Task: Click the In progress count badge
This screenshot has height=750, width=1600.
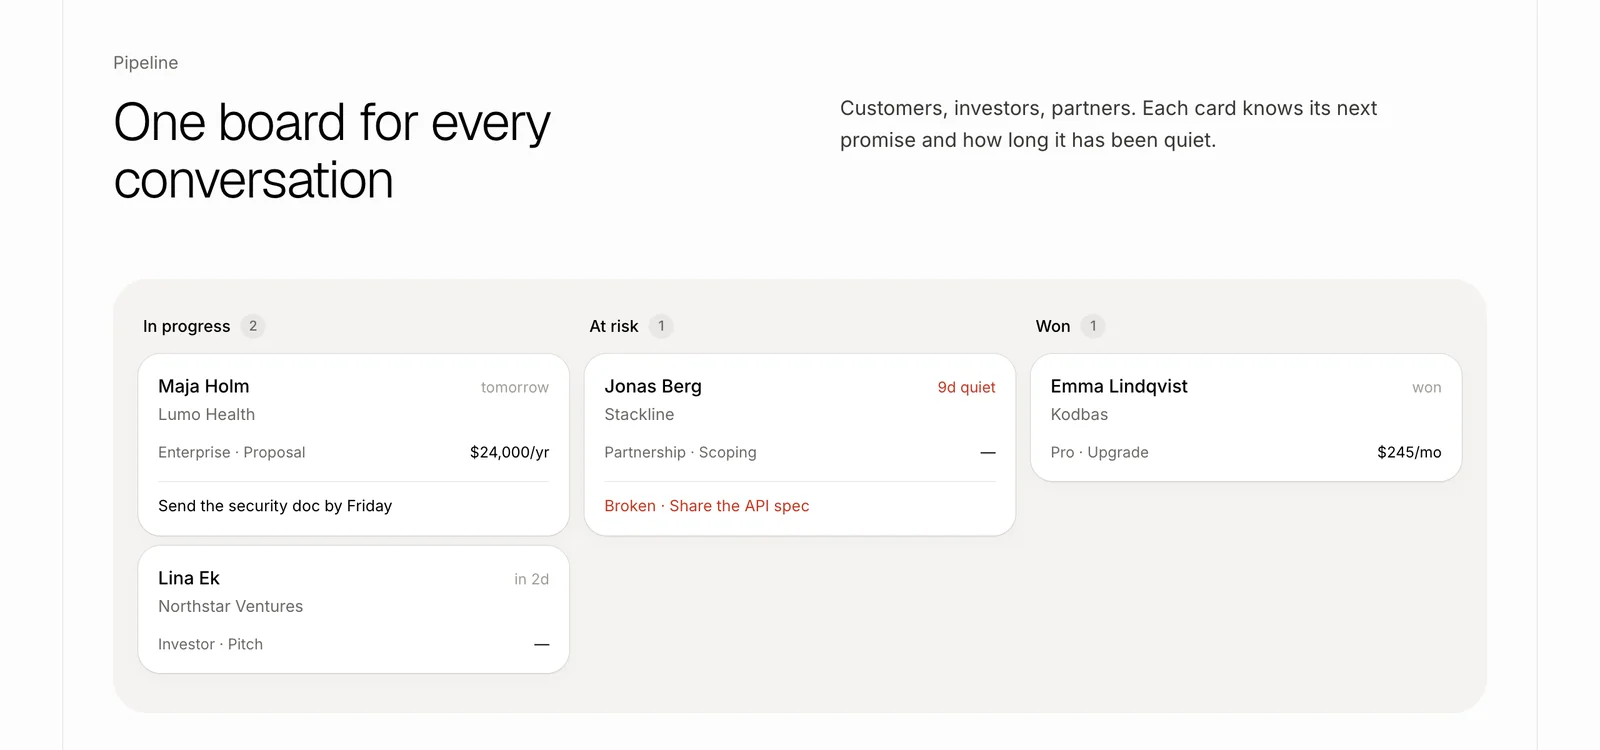Action: (253, 326)
